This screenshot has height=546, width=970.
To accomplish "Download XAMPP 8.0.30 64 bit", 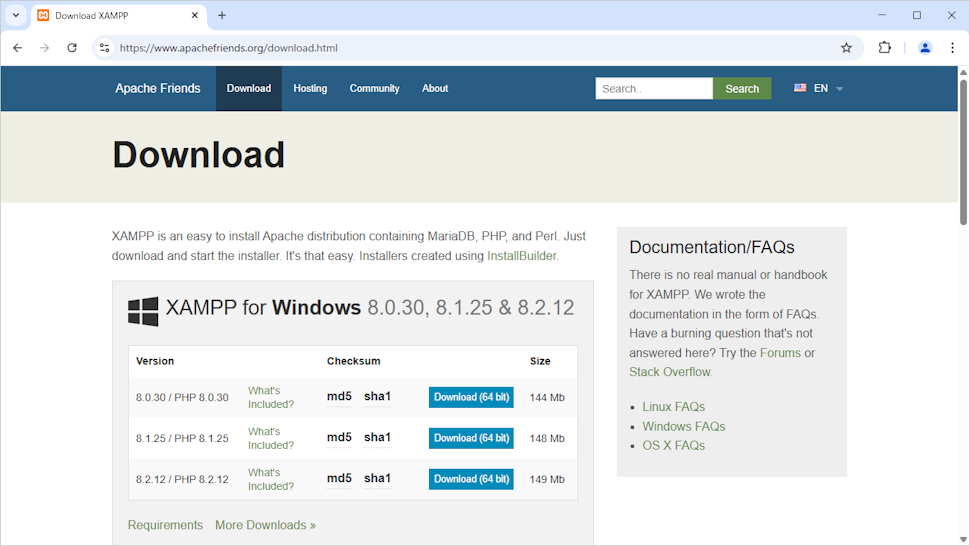I will click(471, 397).
